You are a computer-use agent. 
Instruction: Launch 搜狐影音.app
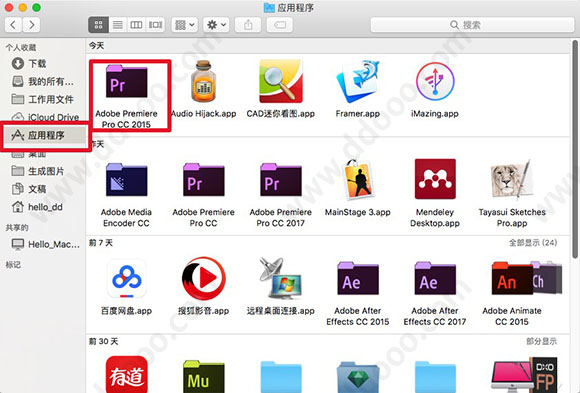(203, 279)
